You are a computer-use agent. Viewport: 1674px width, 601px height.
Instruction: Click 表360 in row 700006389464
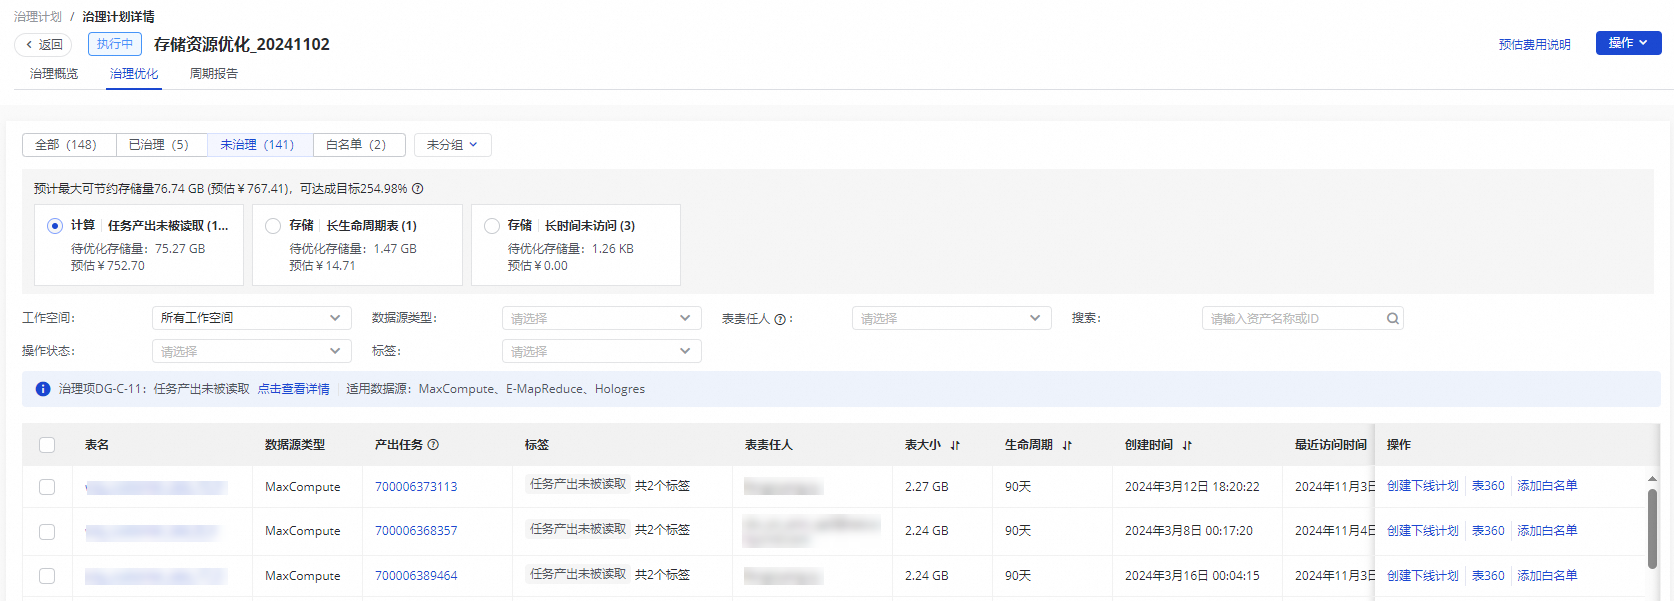coord(1488,576)
